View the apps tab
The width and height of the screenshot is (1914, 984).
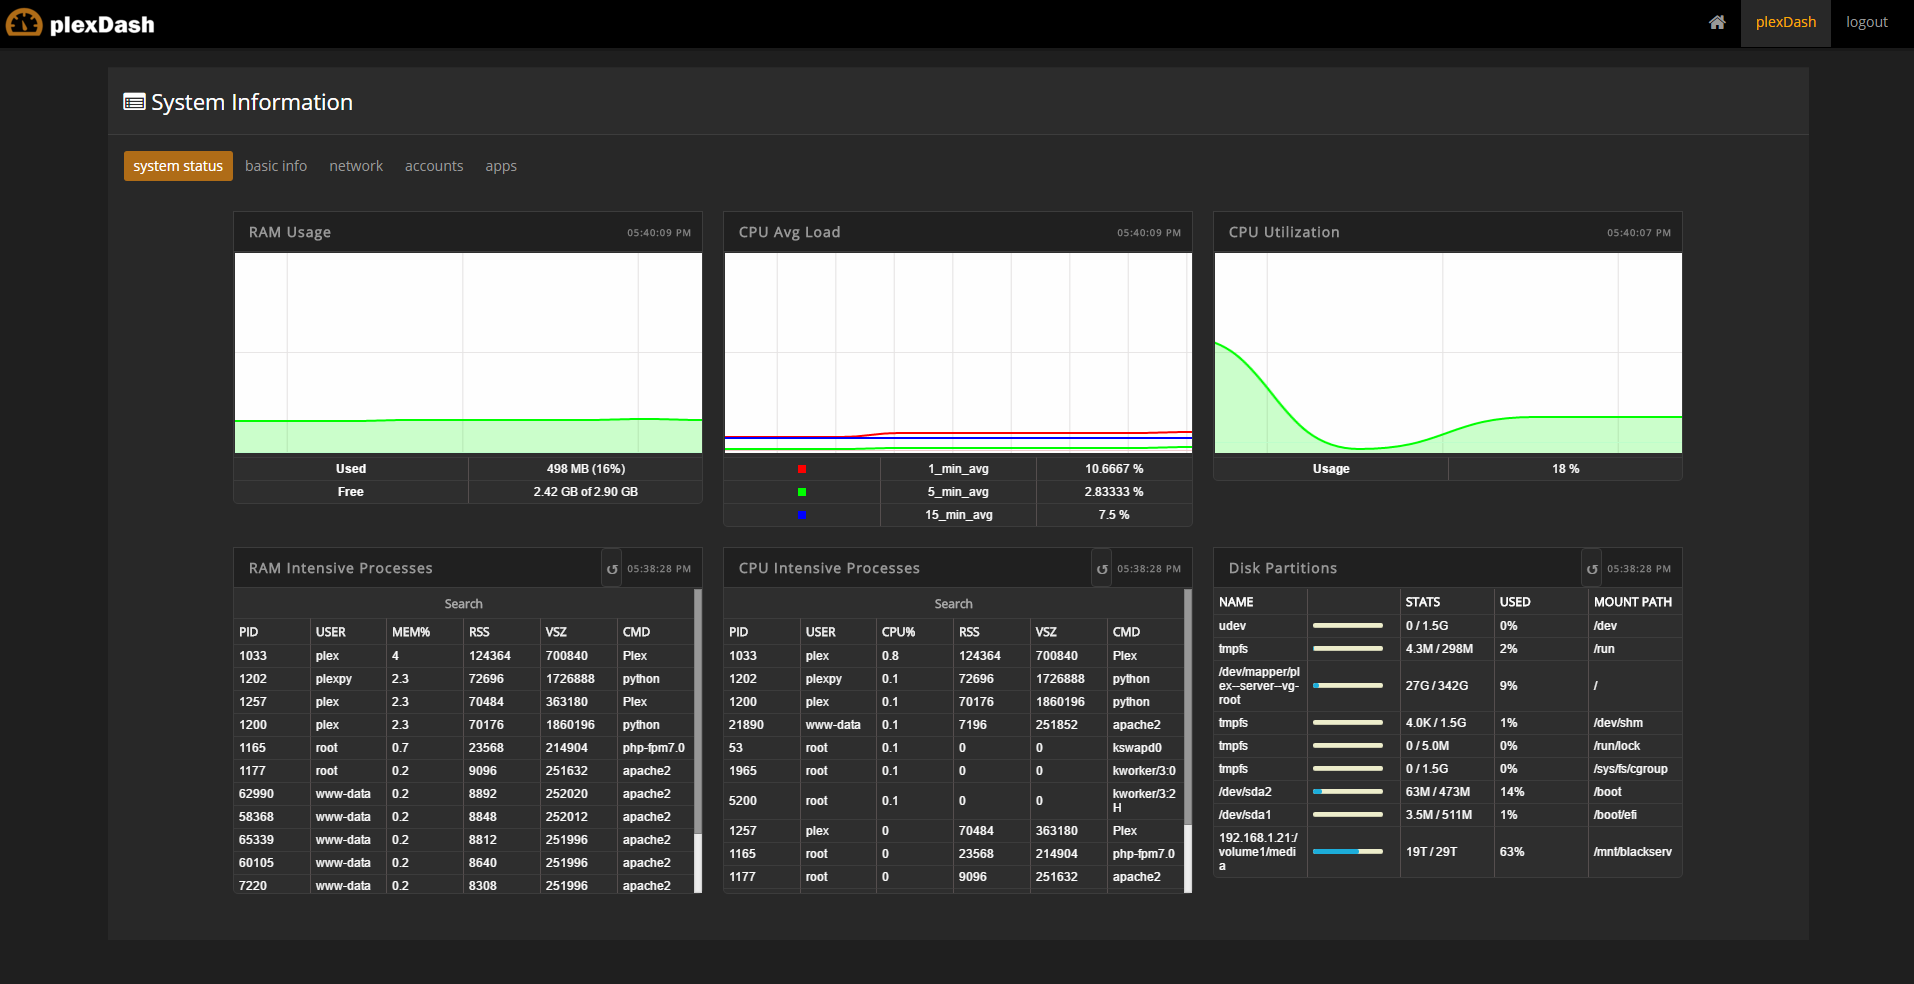point(500,165)
